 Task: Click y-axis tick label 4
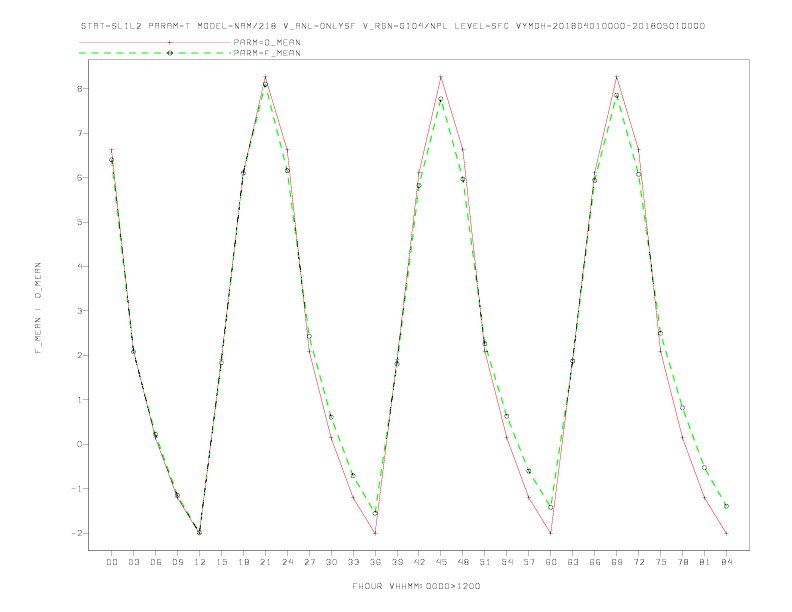click(x=80, y=267)
